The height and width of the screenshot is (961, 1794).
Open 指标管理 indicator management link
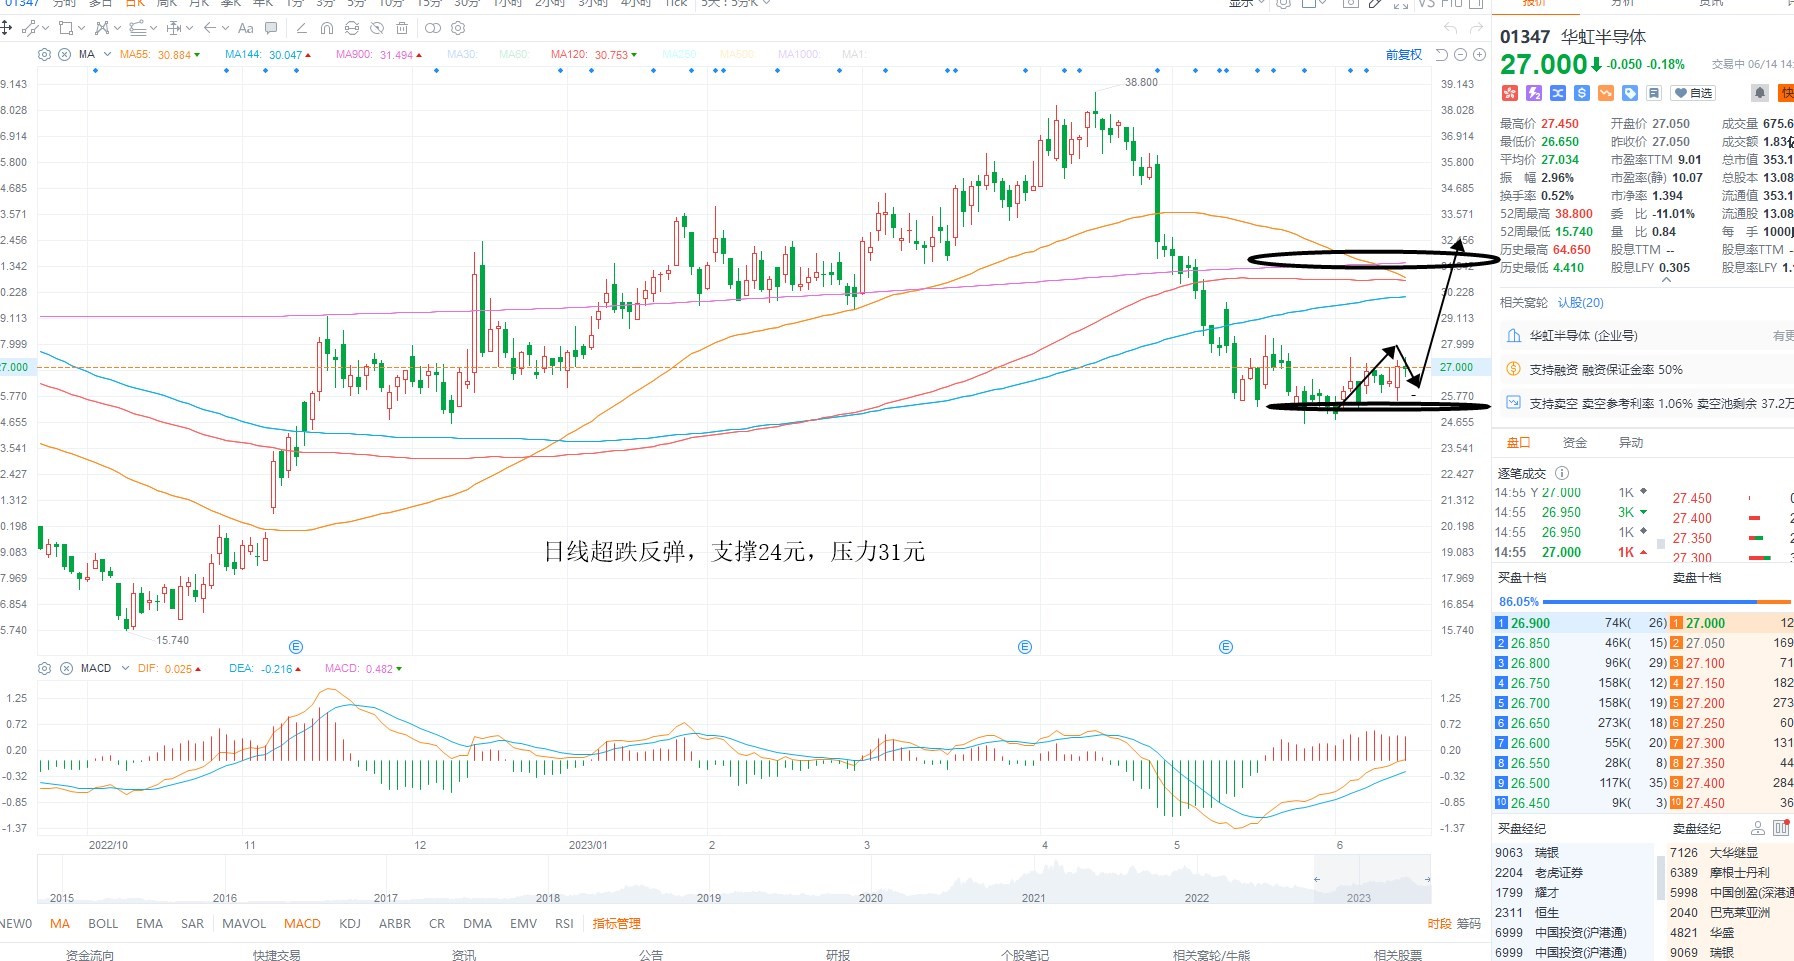pos(616,923)
